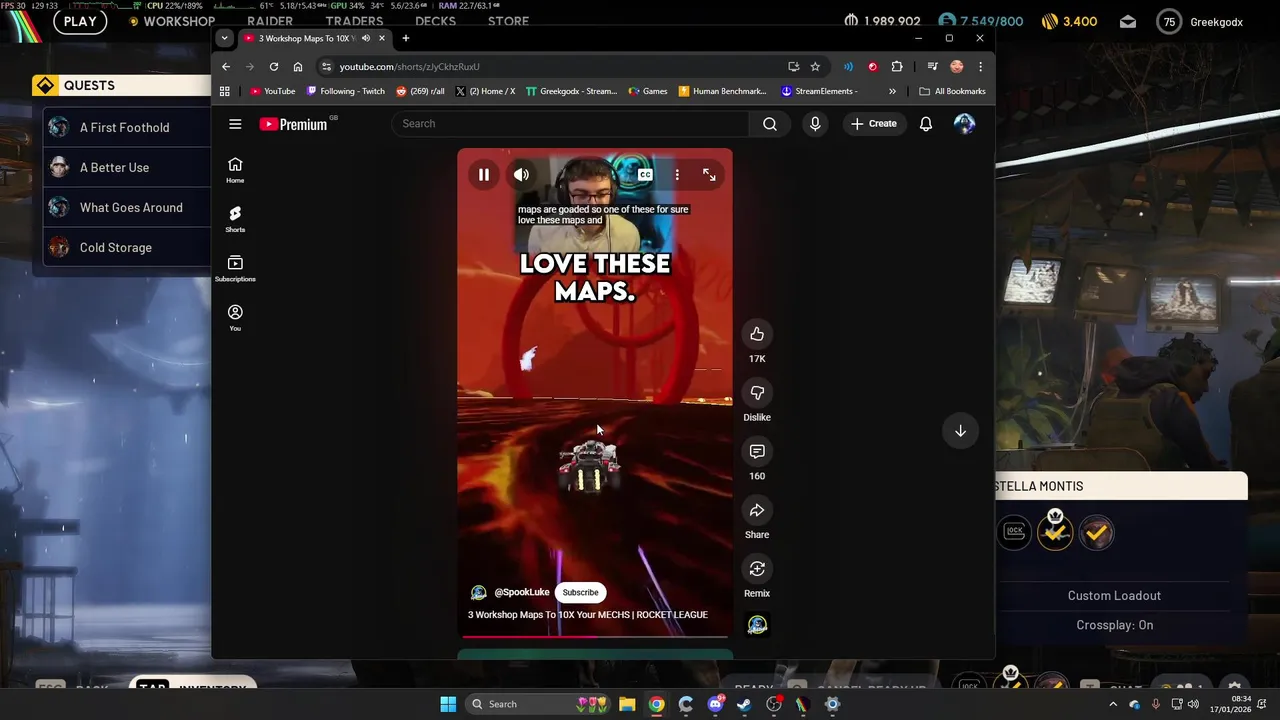Open the Short's three-dot more options menu
Screen dimensions: 1280x720
677,175
